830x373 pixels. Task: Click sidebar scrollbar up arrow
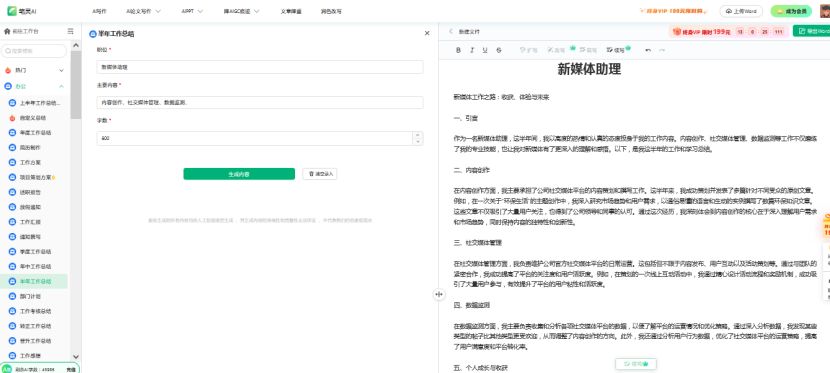(75, 46)
